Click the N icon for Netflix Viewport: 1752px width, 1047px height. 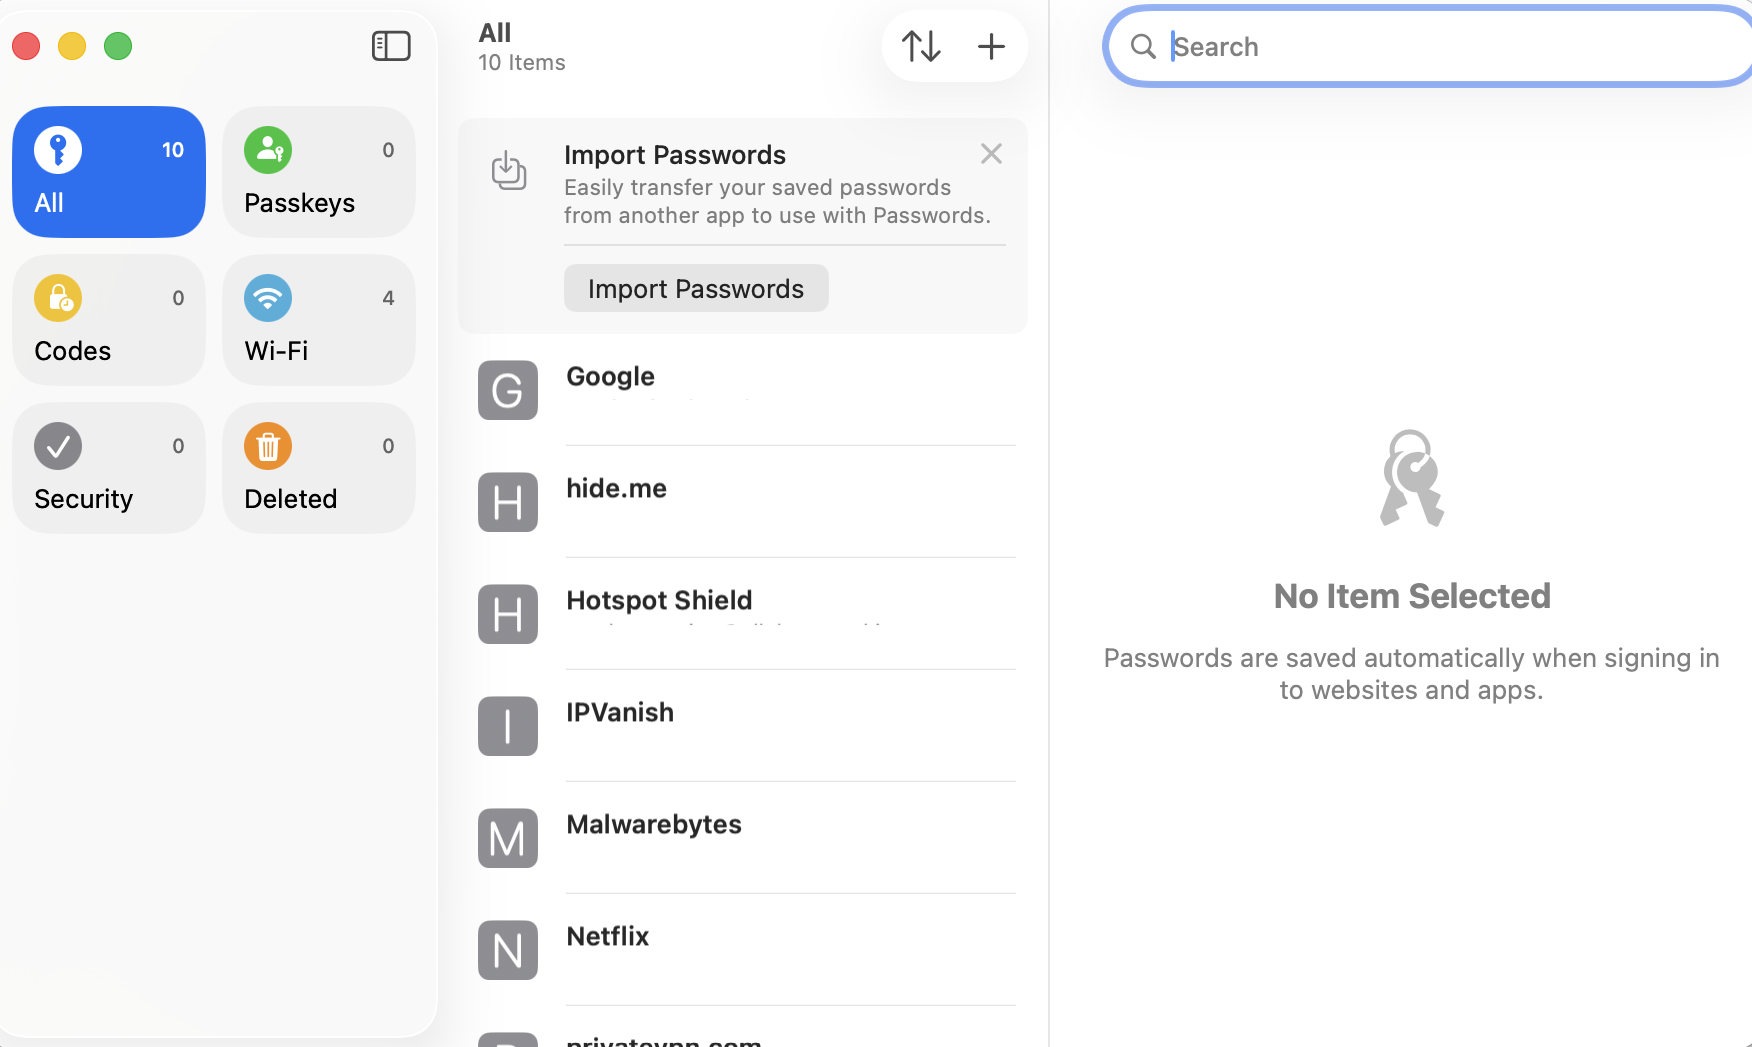tap(508, 950)
